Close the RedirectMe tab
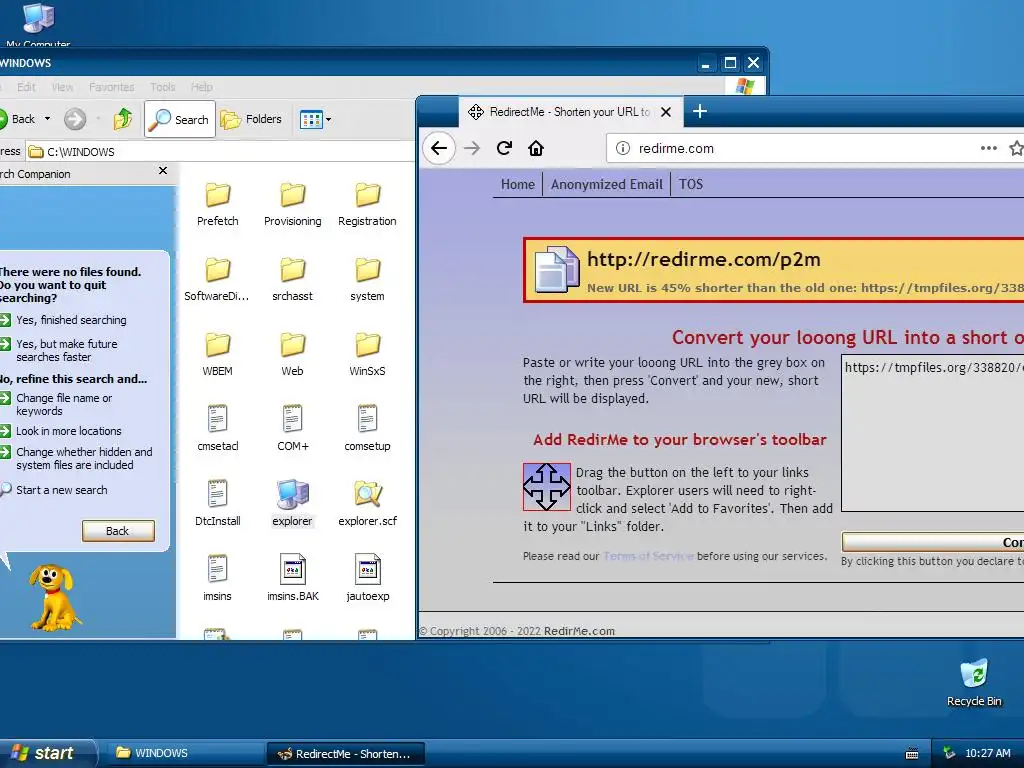 (x=665, y=112)
